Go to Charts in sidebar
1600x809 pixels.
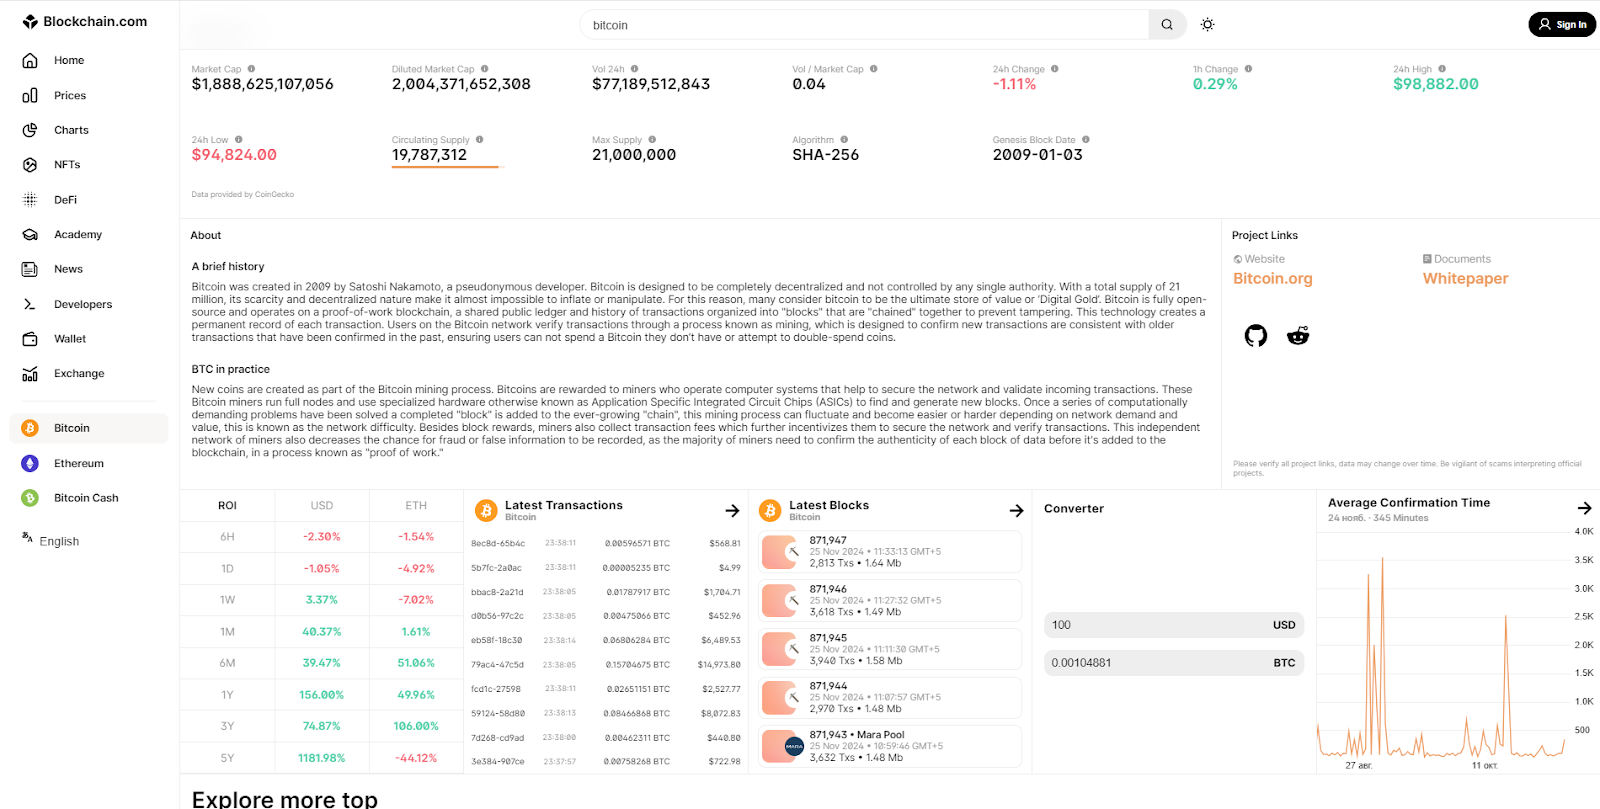tap(71, 130)
